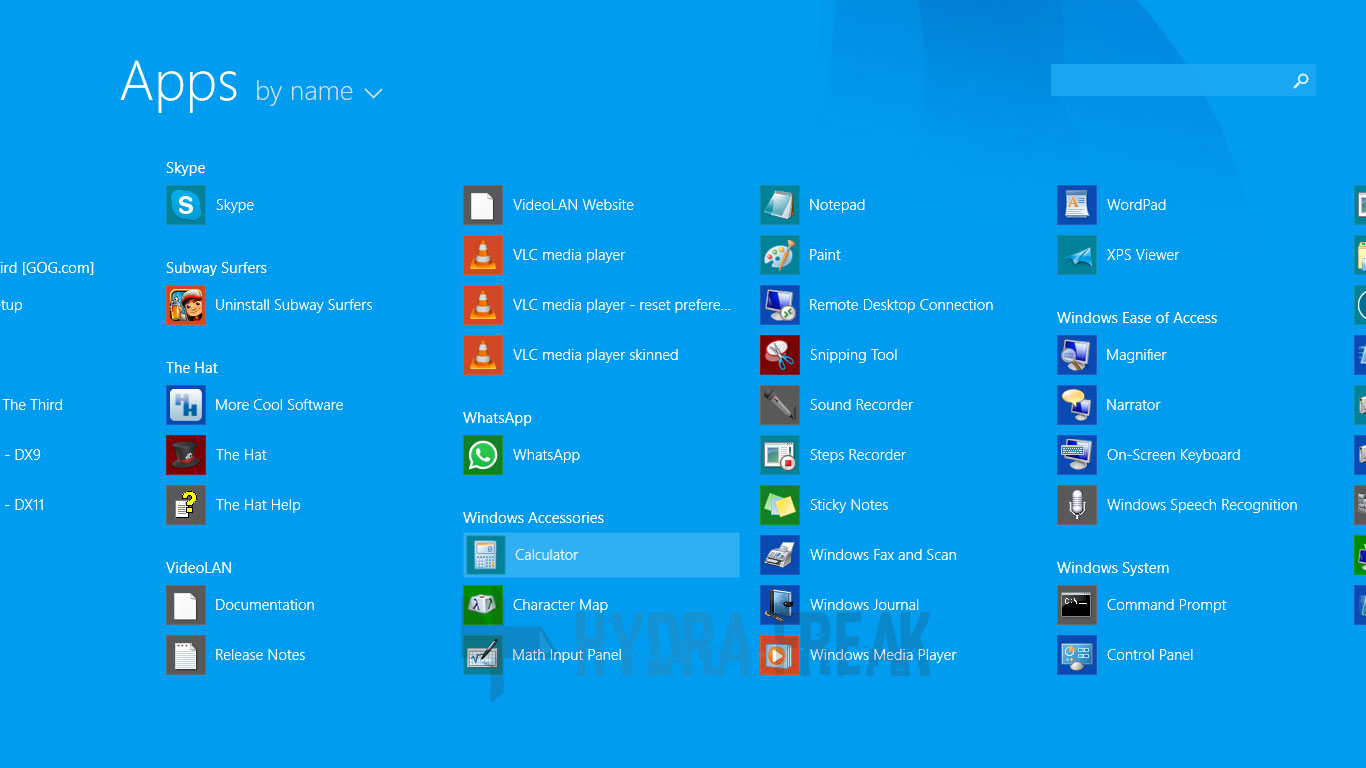Viewport: 1366px width, 768px height.
Task: Open Command Prompt
Action: [x=1166, y=605]
